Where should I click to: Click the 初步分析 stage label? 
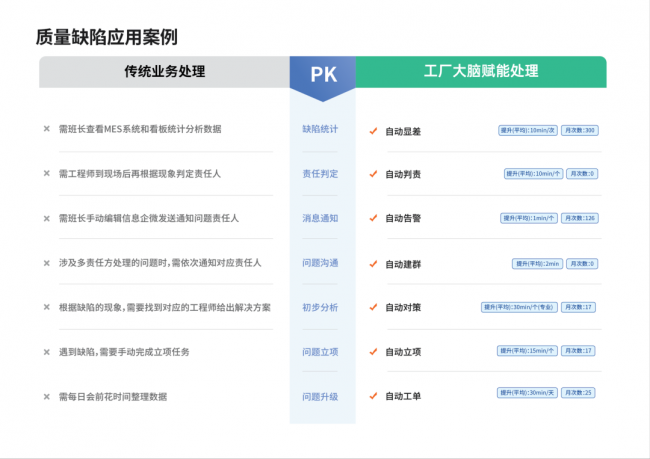click(320, 307)
